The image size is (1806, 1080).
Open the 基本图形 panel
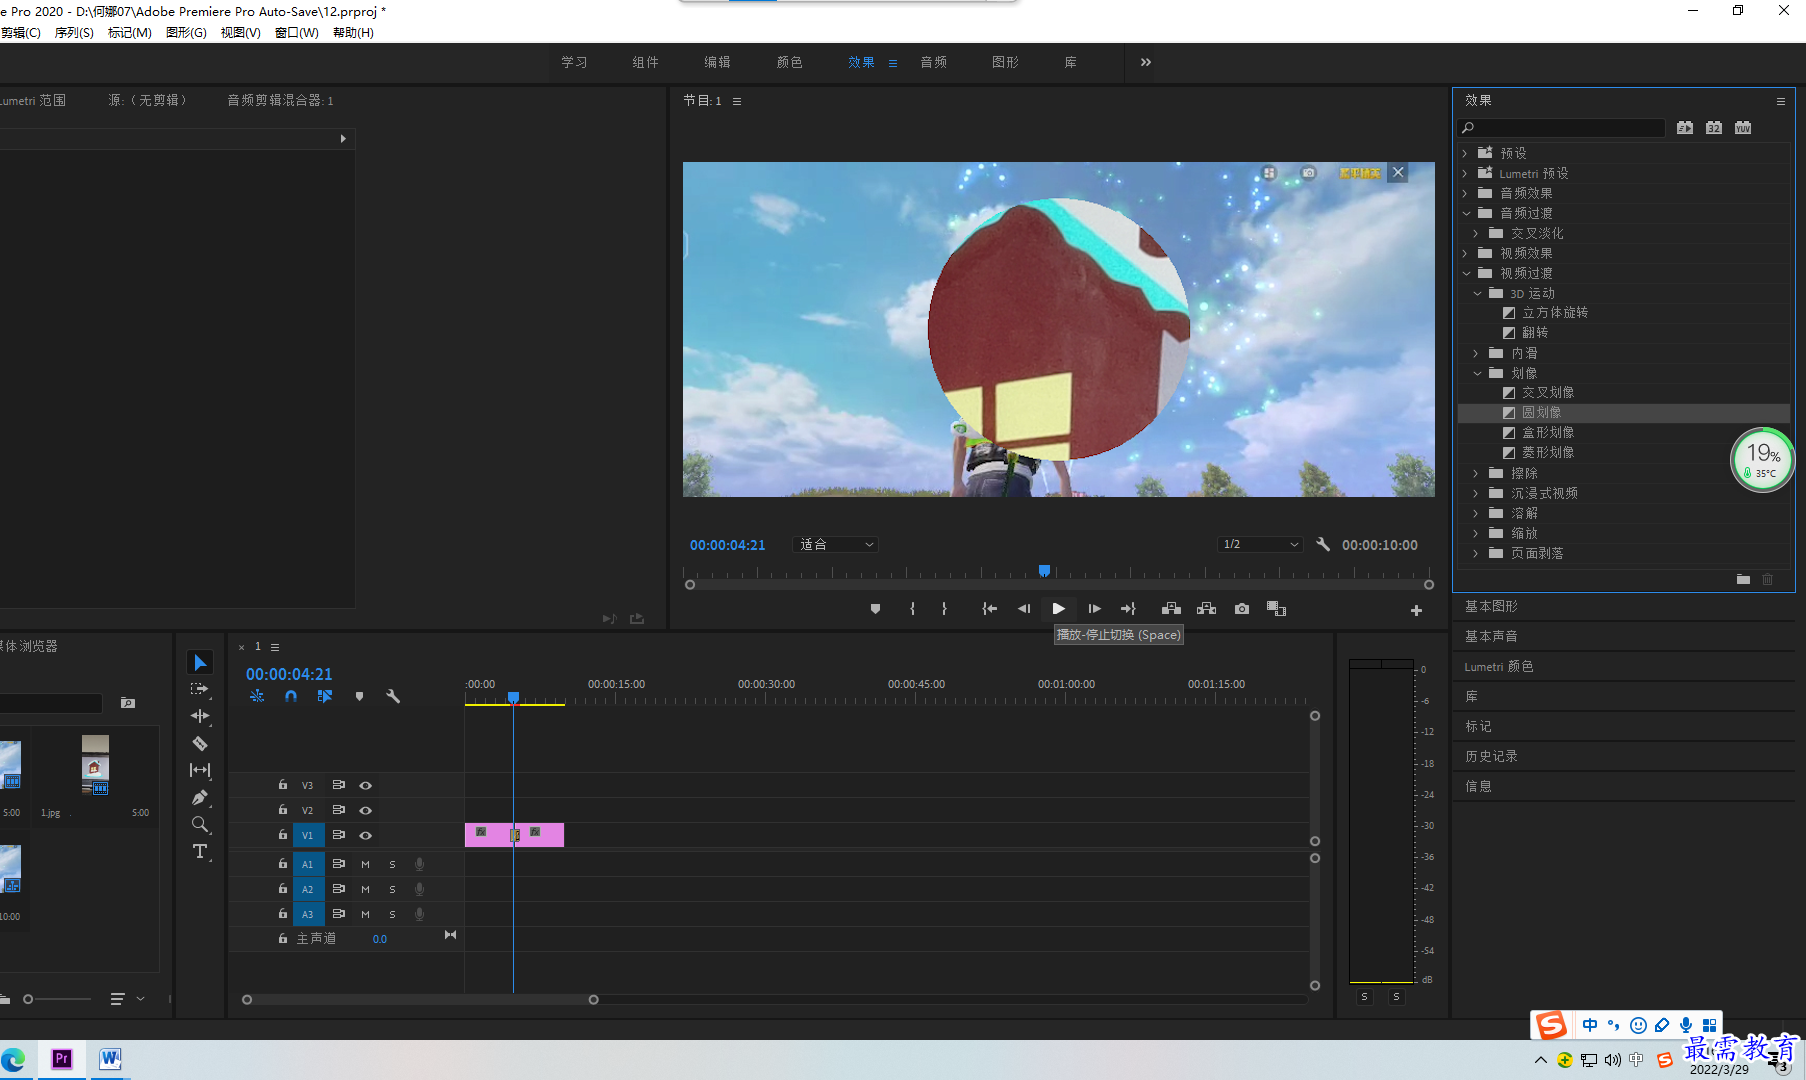coord(1491,606)
